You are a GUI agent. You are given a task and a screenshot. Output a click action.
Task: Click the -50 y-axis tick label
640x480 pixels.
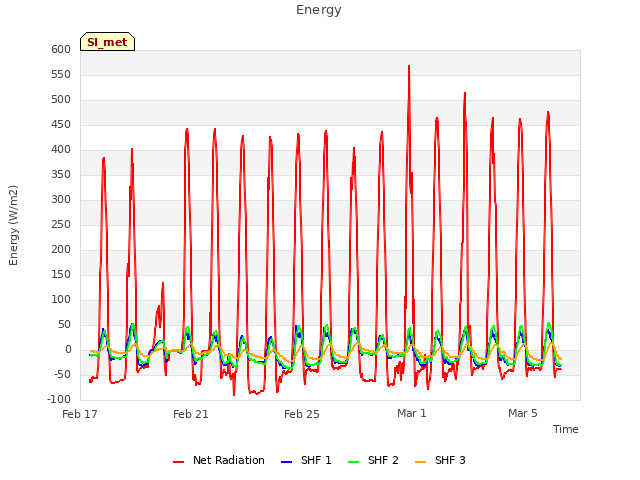(x=62, y=375)
